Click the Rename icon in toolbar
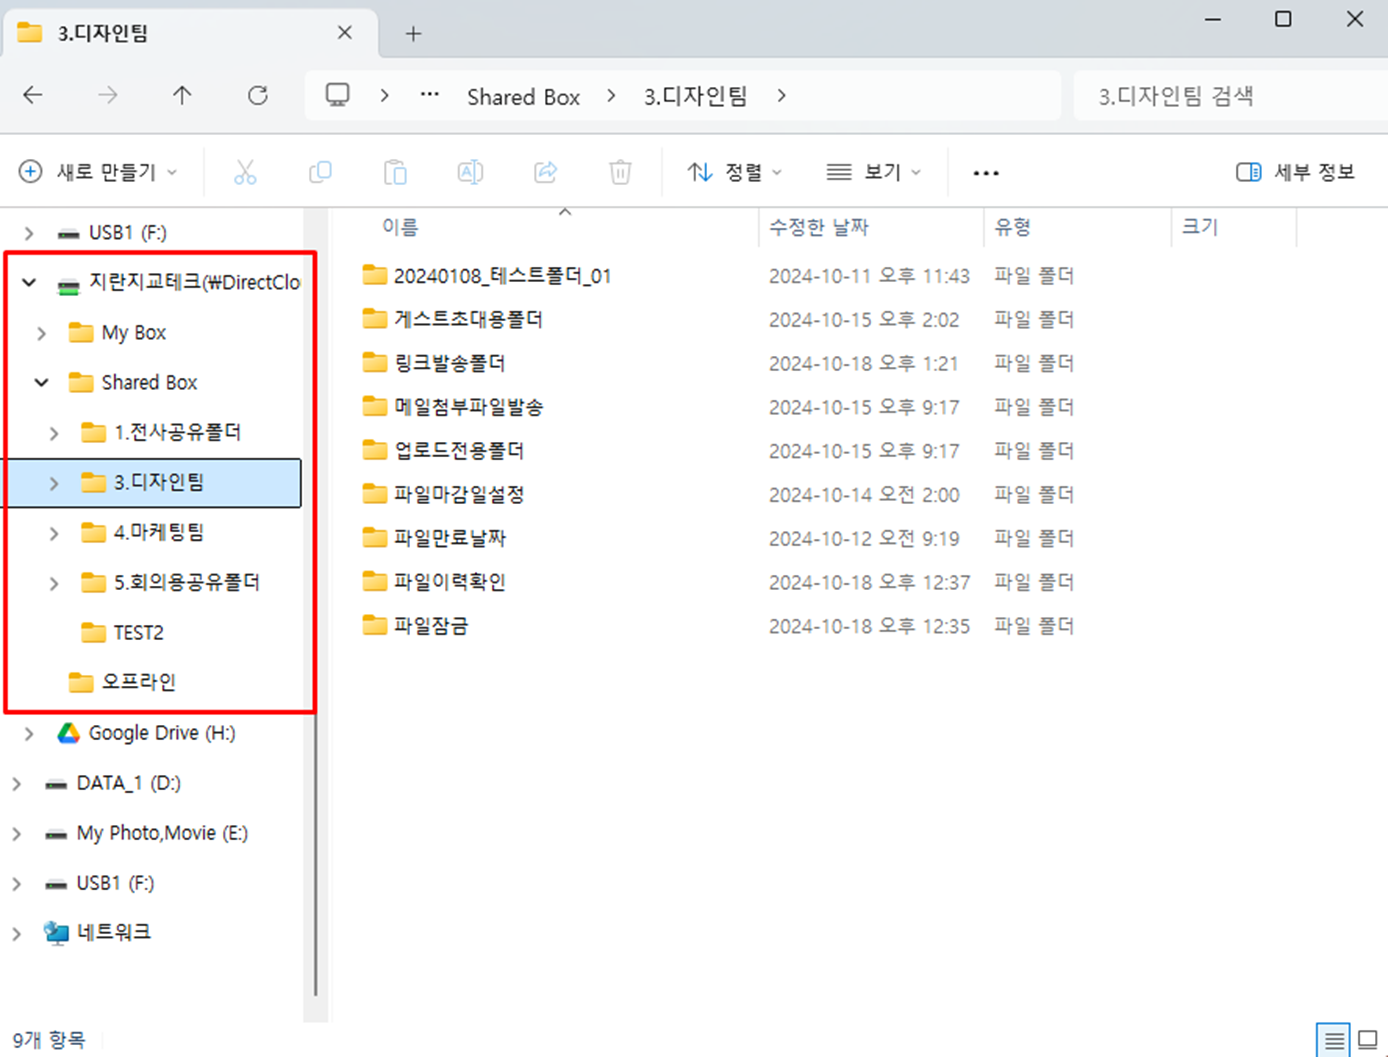Screen dimensions: 1388x1057 click(470, 172)
